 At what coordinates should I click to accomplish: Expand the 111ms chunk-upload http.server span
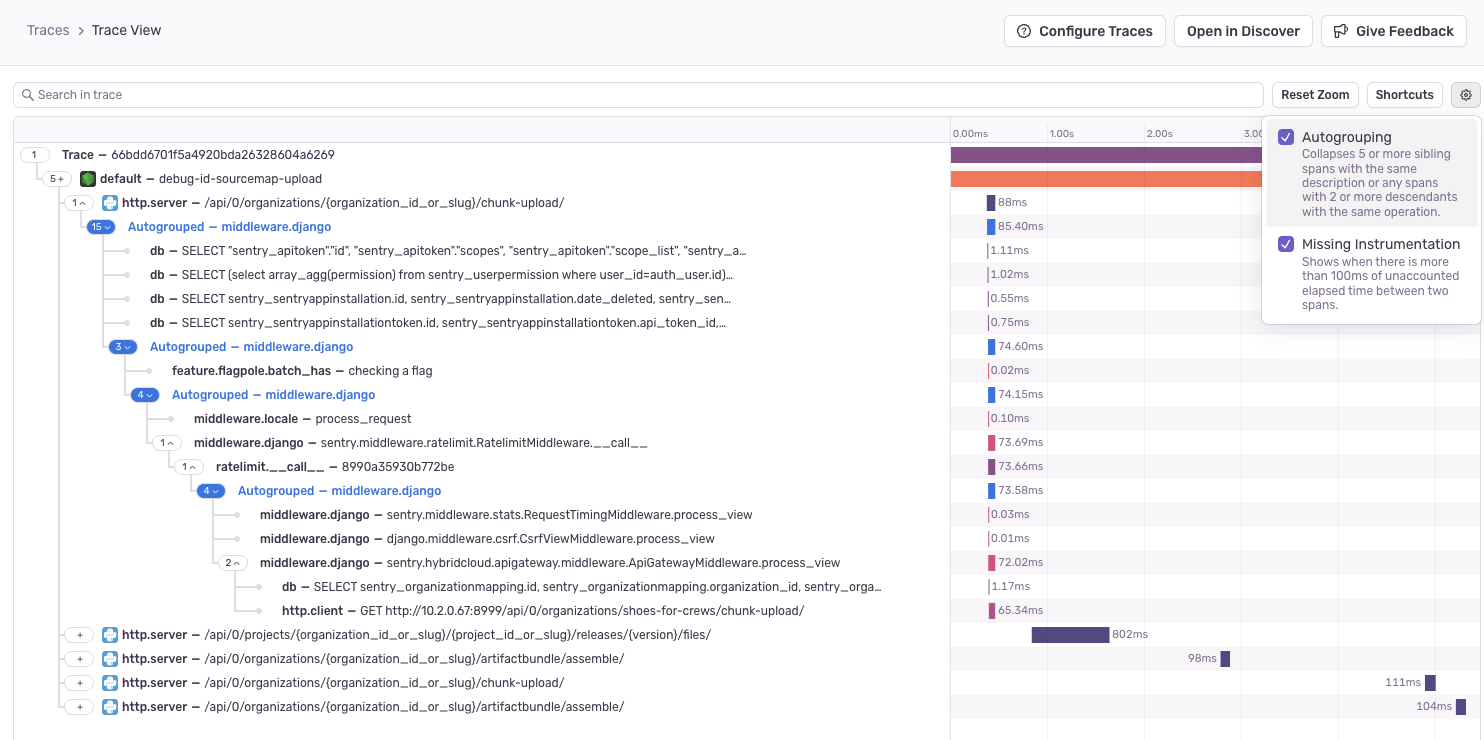tap(78, 683)
